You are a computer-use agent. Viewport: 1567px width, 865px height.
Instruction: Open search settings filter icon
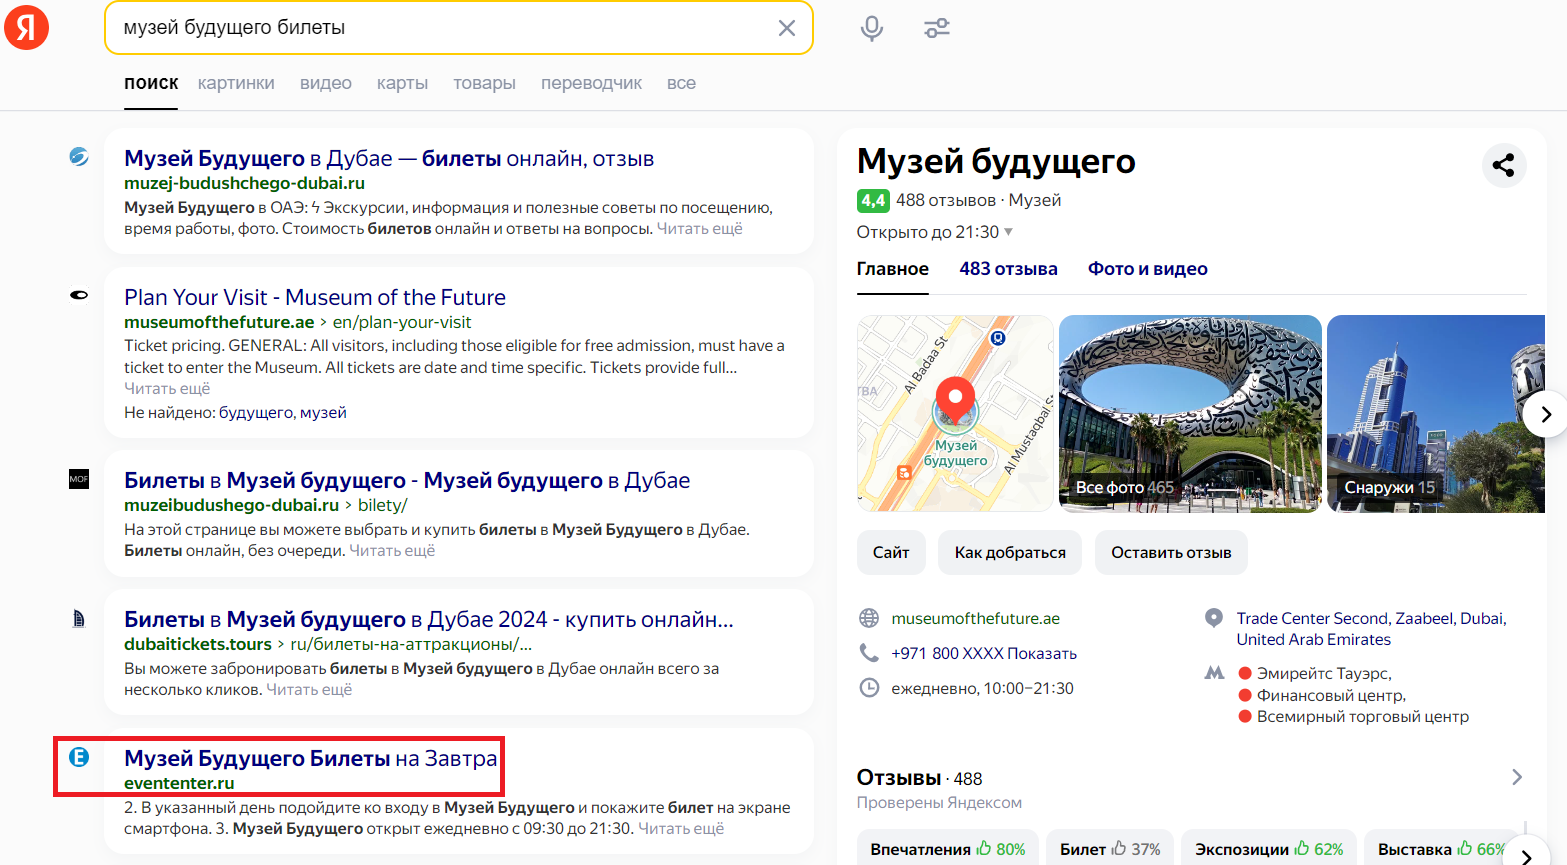(937, 28)
